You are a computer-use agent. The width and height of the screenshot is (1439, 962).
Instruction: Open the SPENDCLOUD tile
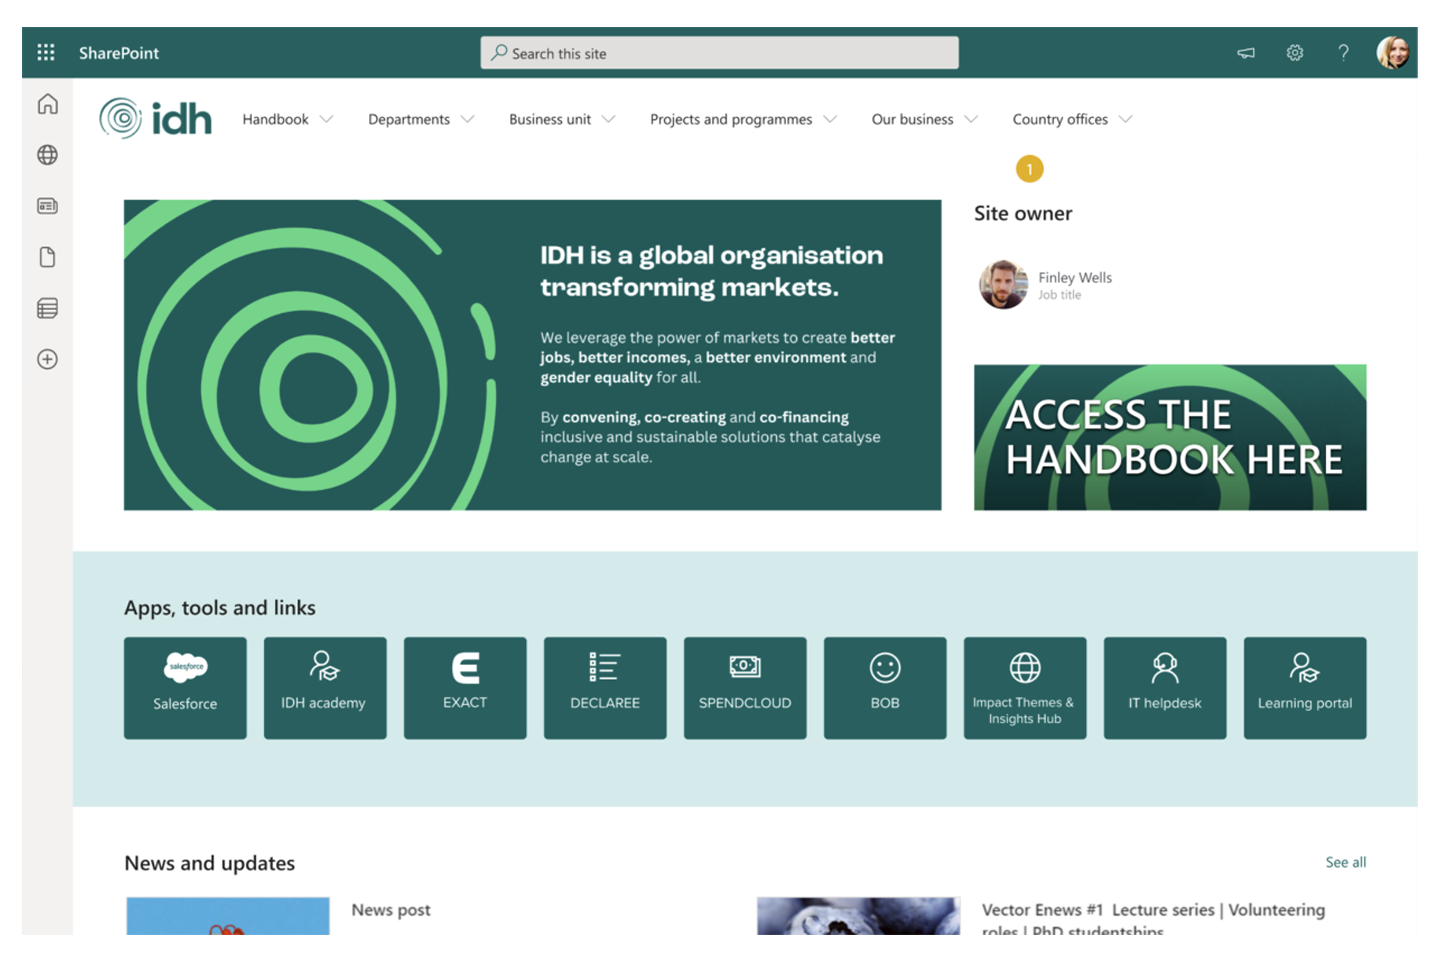[x=745, y=688]
